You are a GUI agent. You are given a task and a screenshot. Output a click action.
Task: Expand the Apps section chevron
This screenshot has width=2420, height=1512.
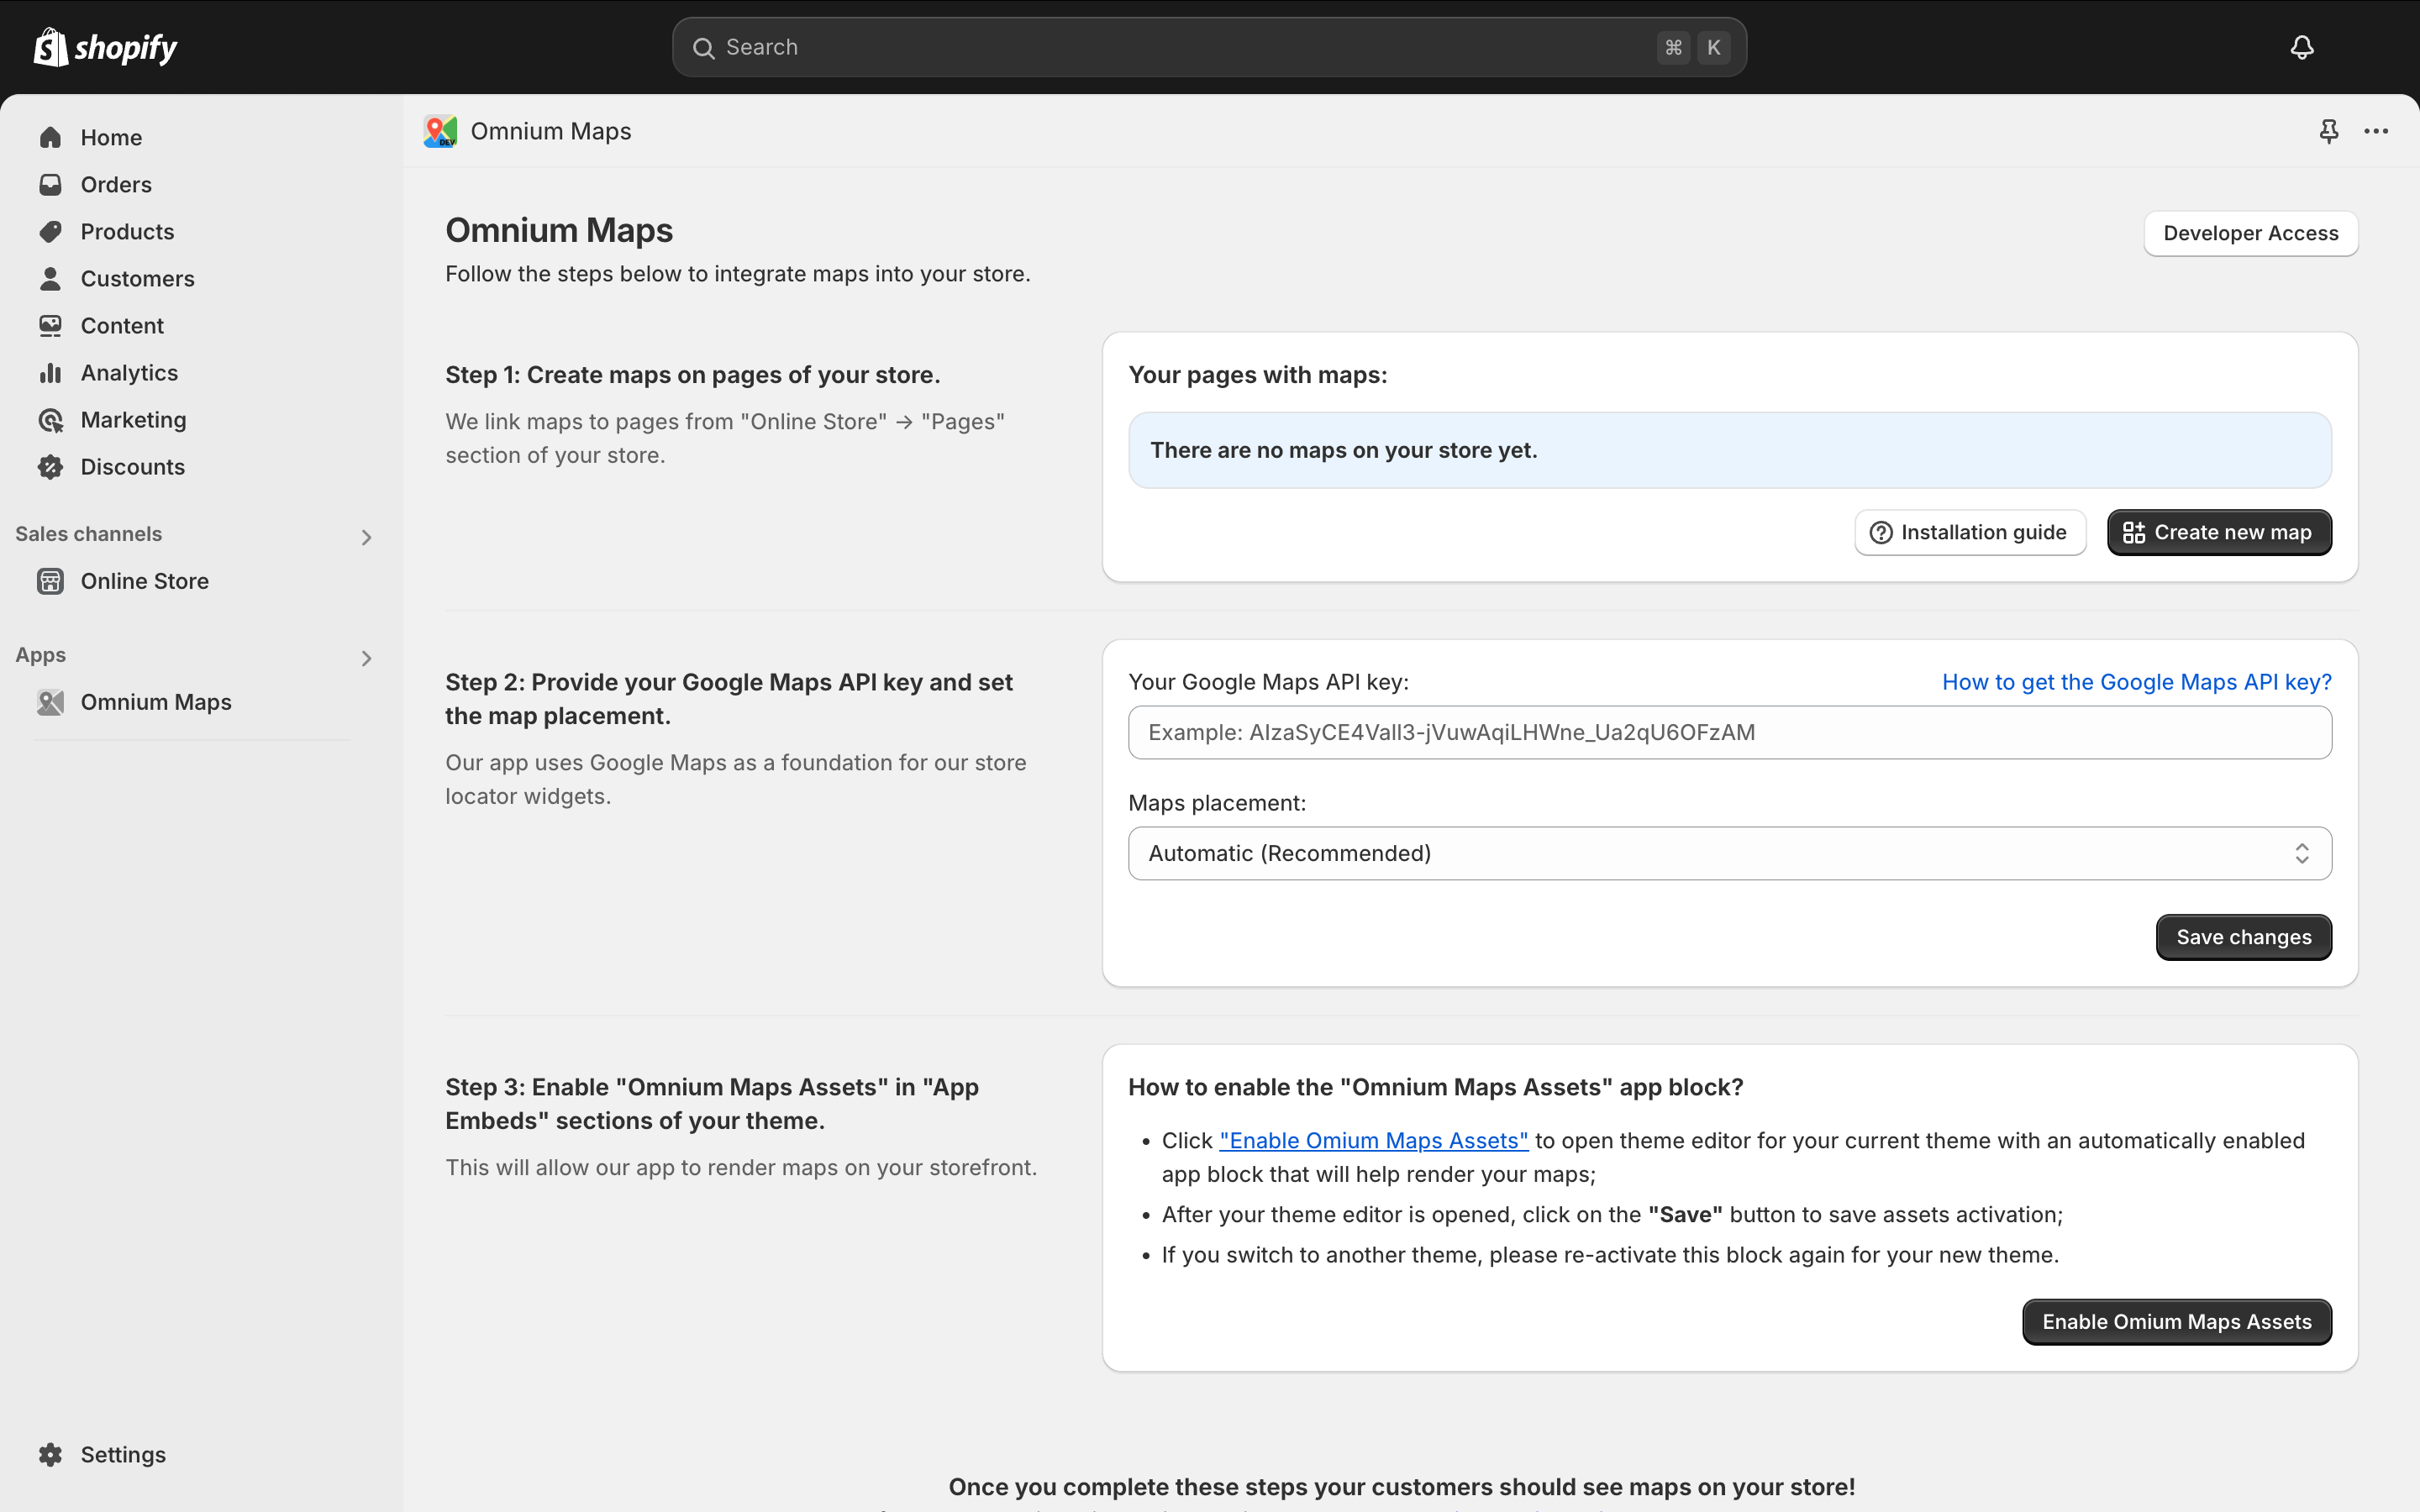click(366, 658)
